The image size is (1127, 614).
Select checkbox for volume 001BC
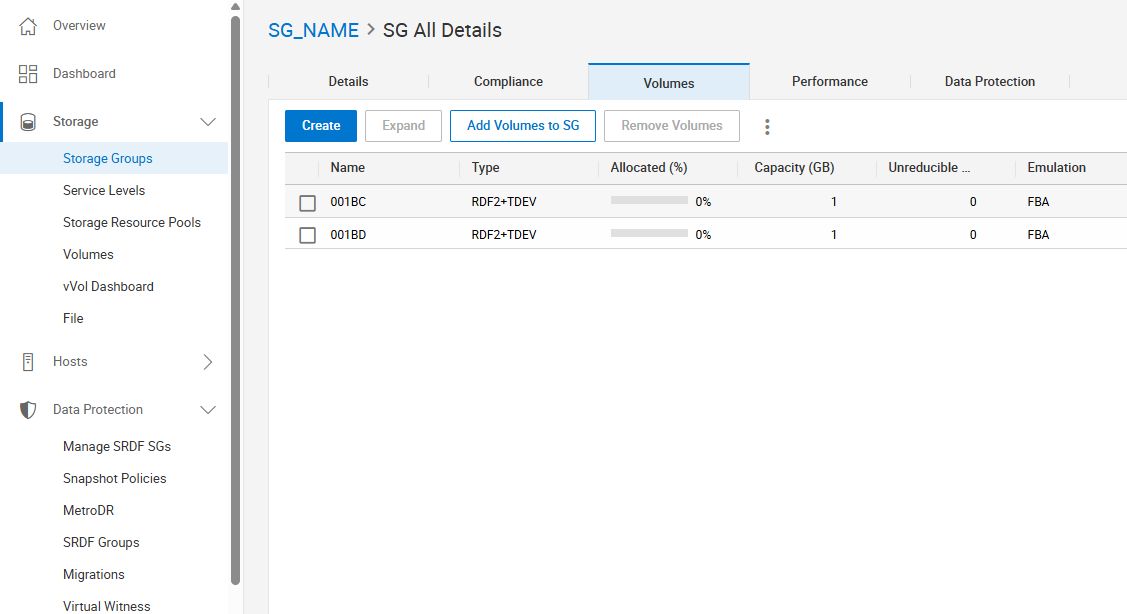(x=308, y=203)
